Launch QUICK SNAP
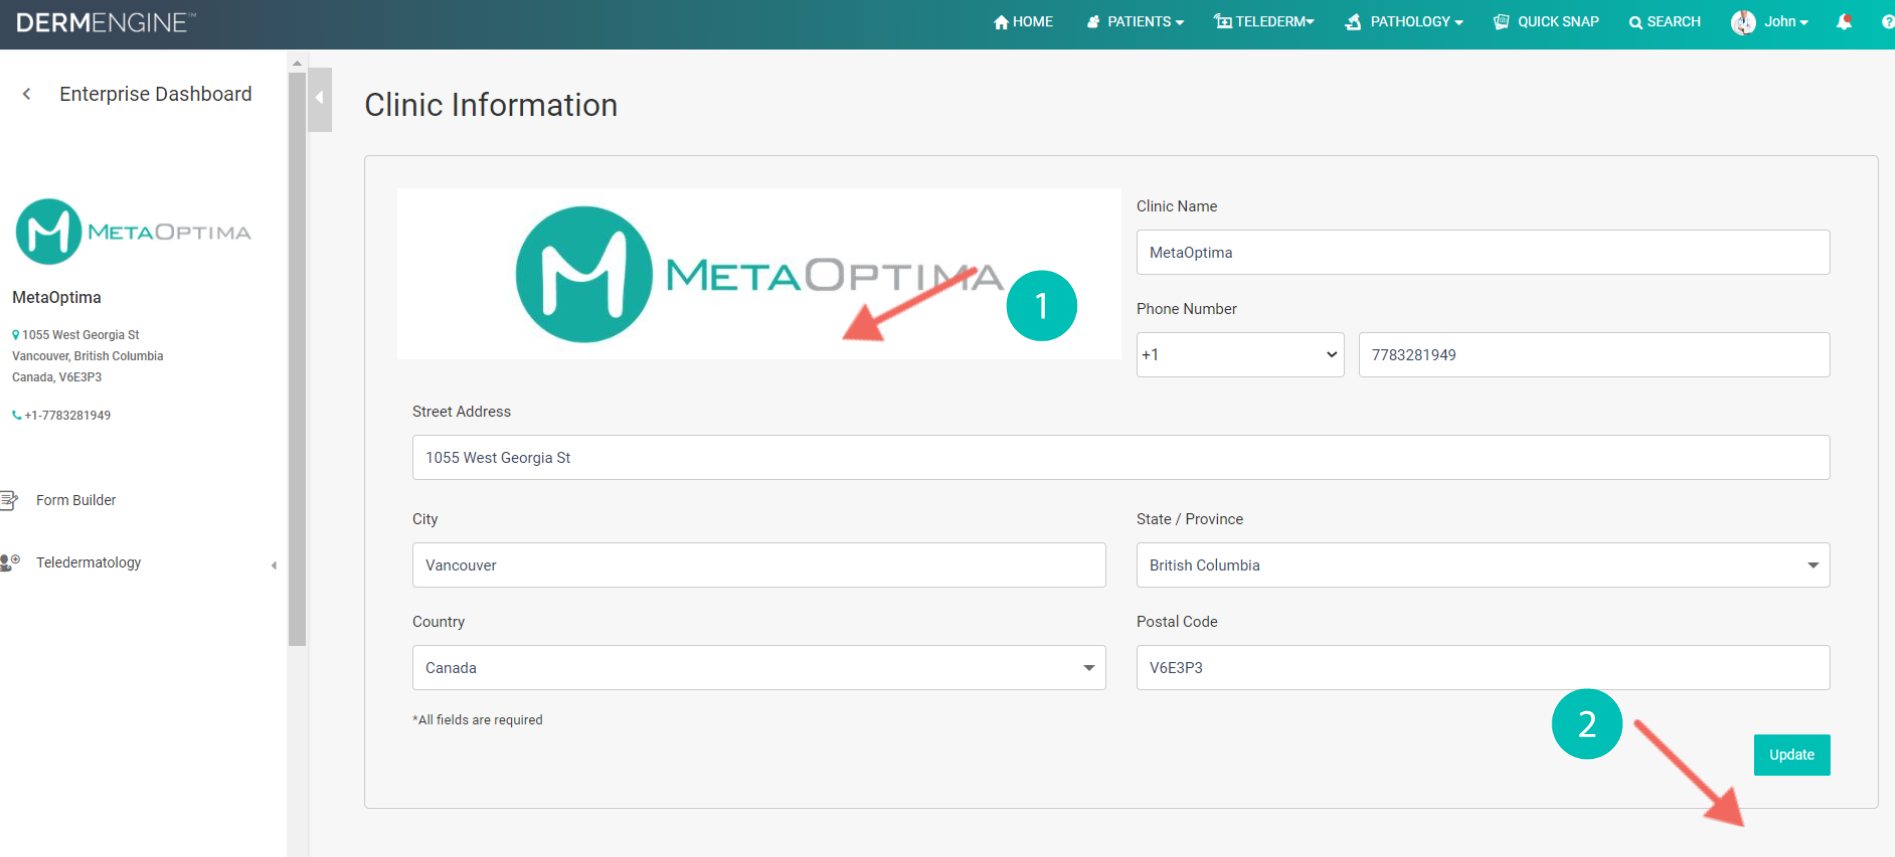This screenshot has height=857, width=1895. click(1546, 22)
